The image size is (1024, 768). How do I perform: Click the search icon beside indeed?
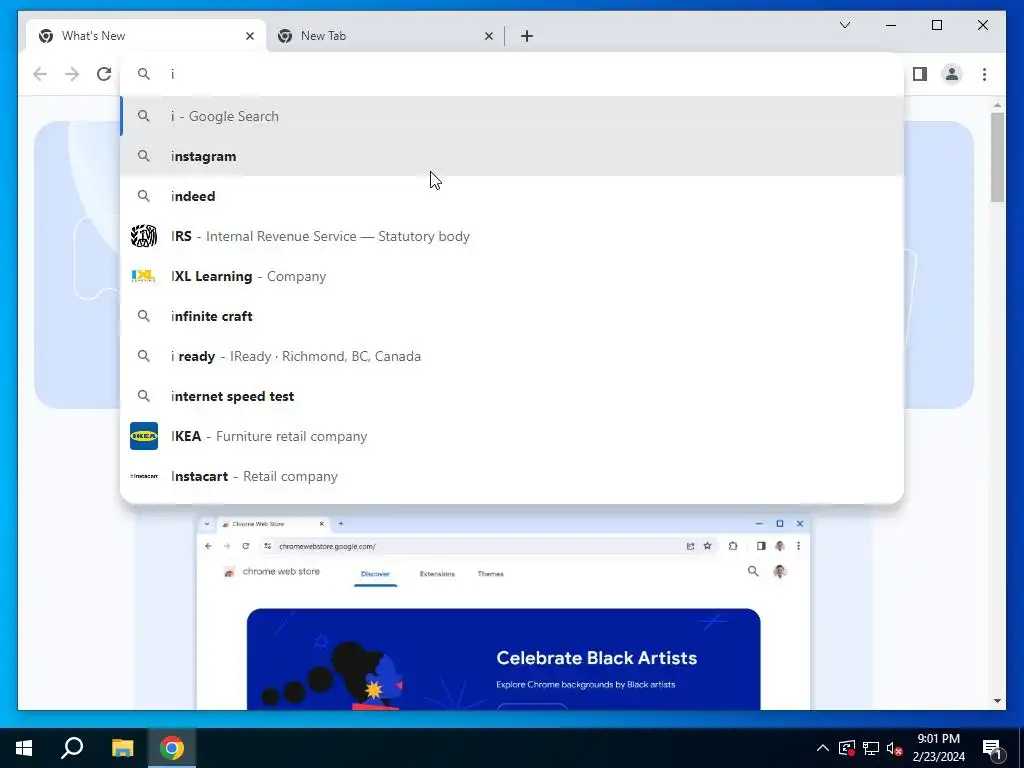pos(144,196)
